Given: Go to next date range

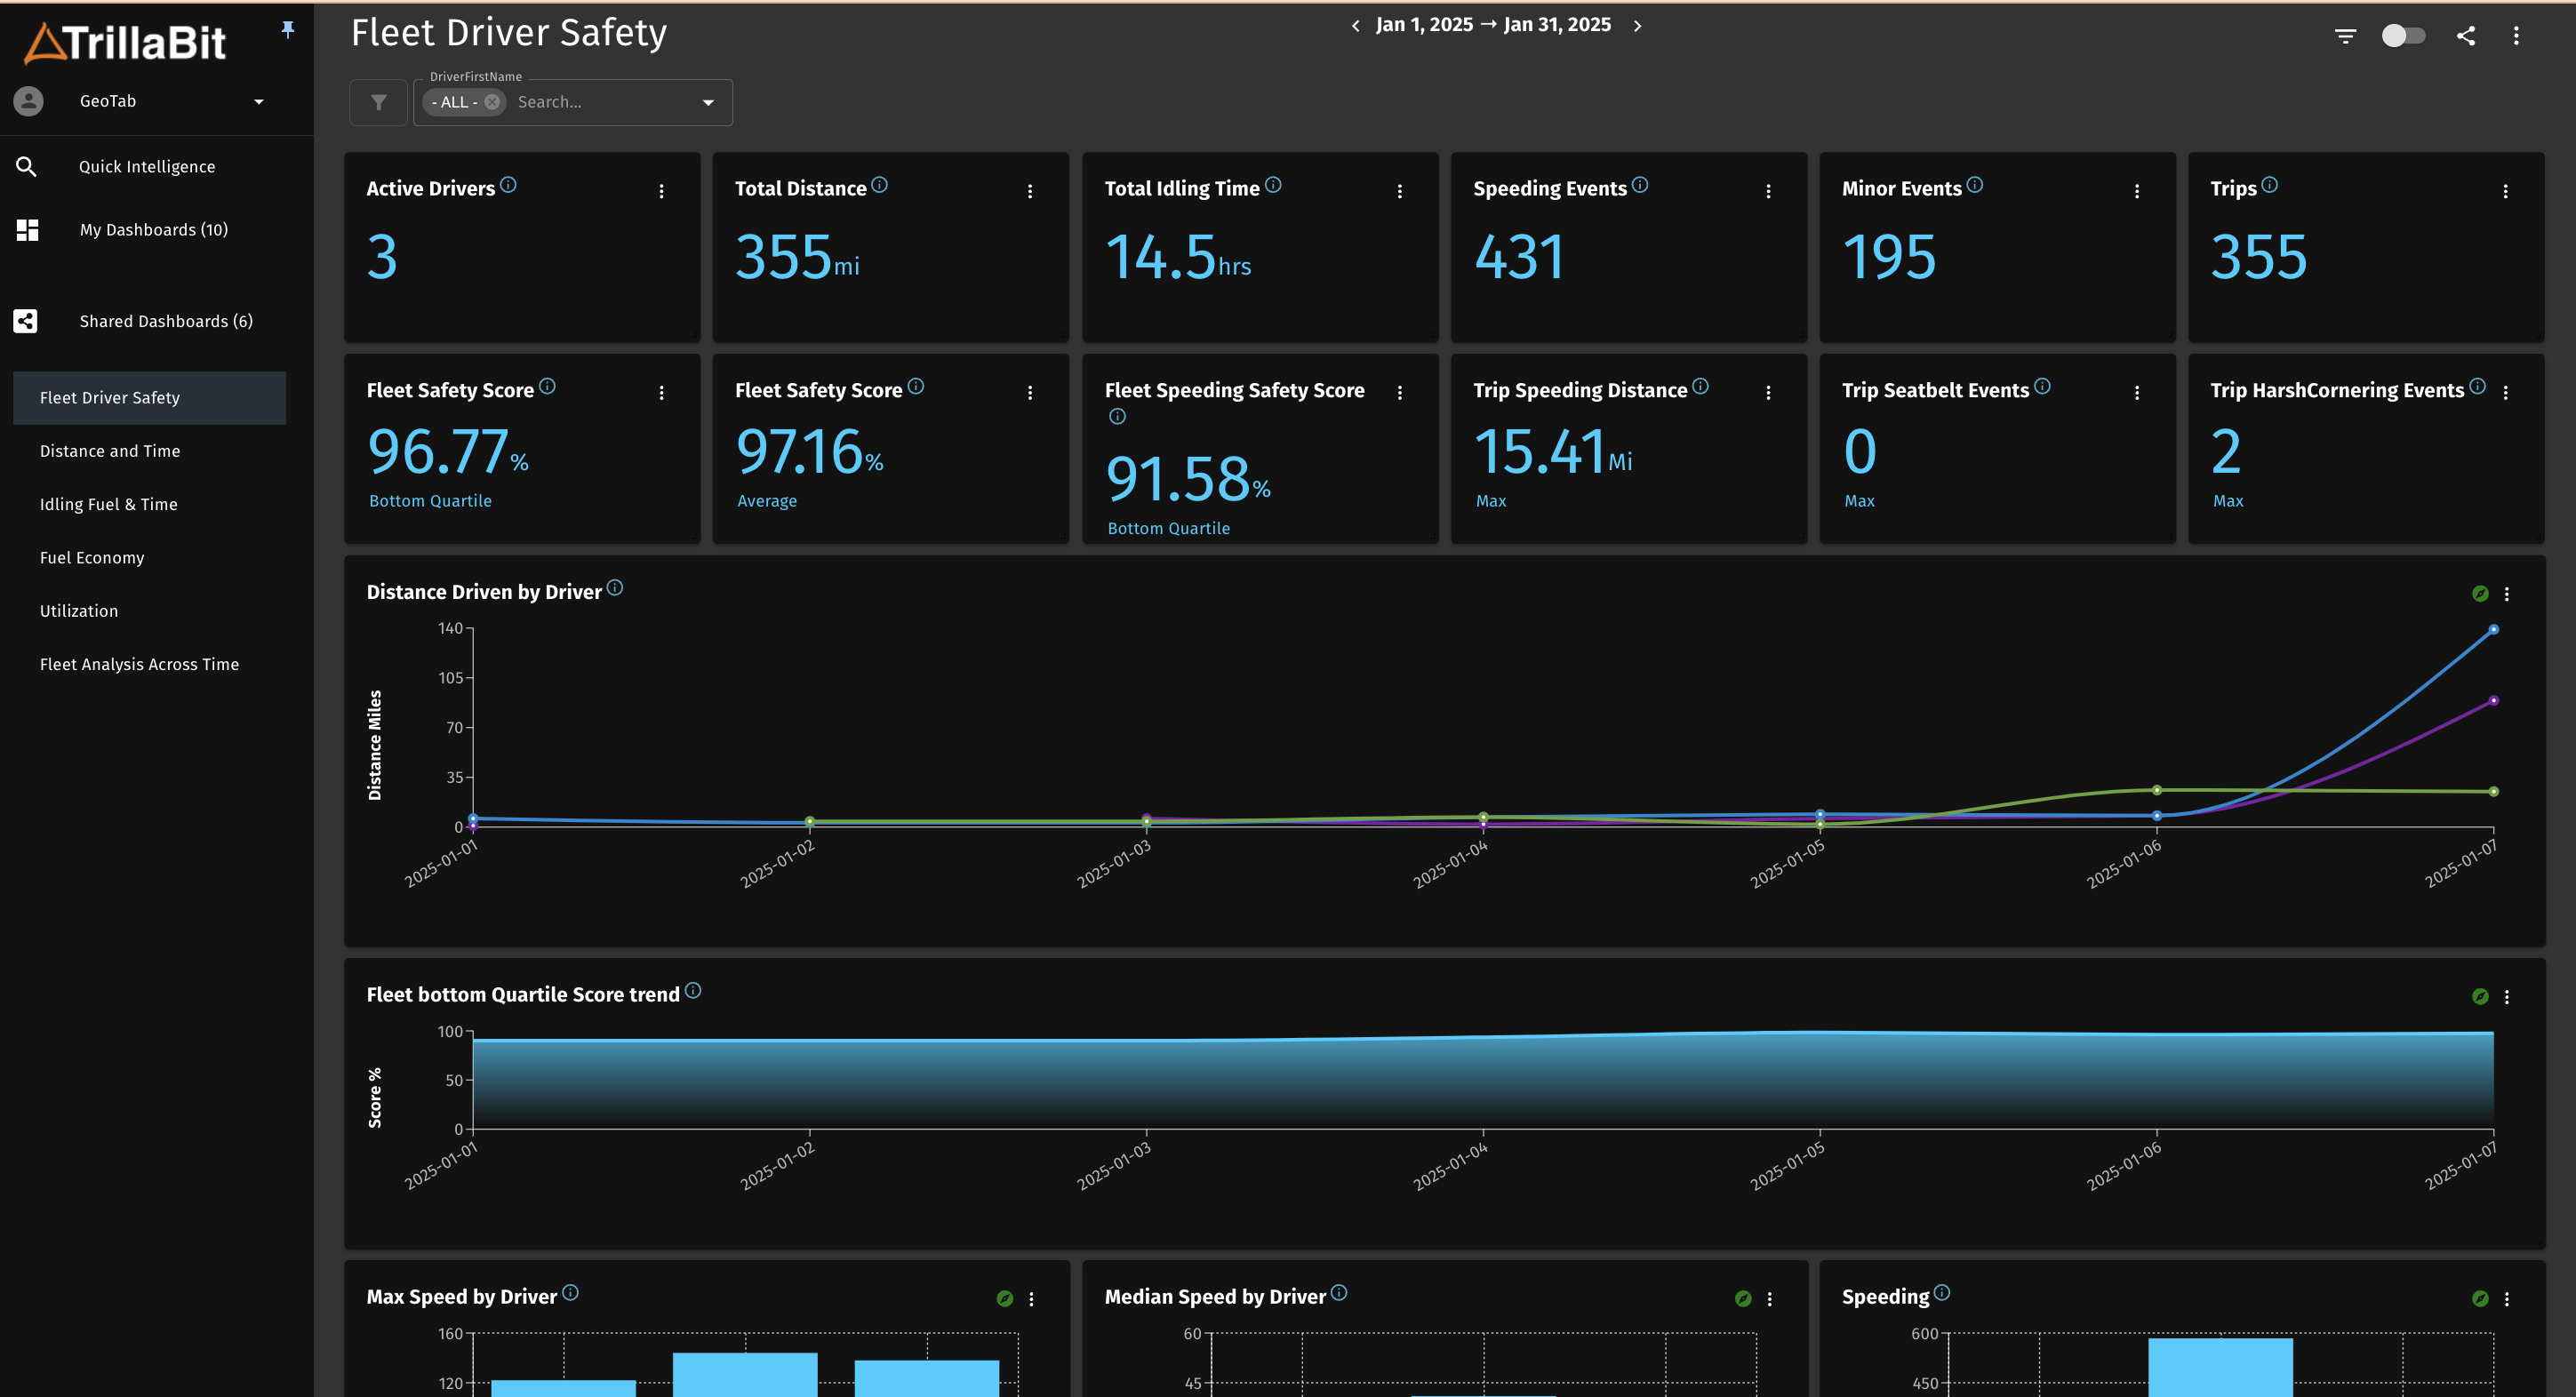Looking at the screenshot, I should click(x=1637, y=26).
